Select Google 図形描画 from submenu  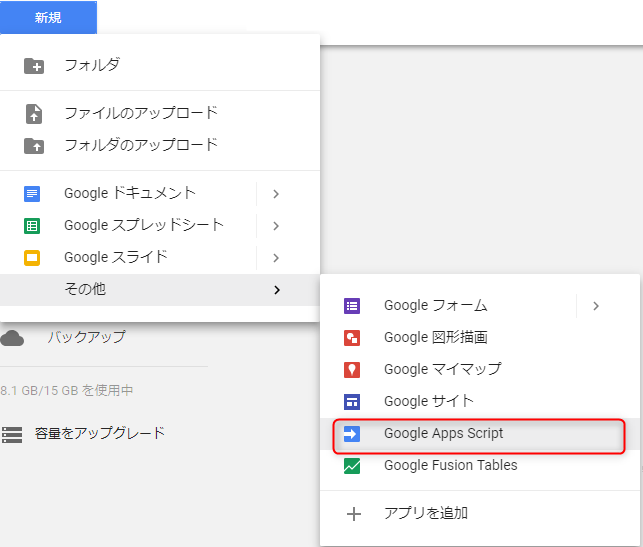pos(436,337)
